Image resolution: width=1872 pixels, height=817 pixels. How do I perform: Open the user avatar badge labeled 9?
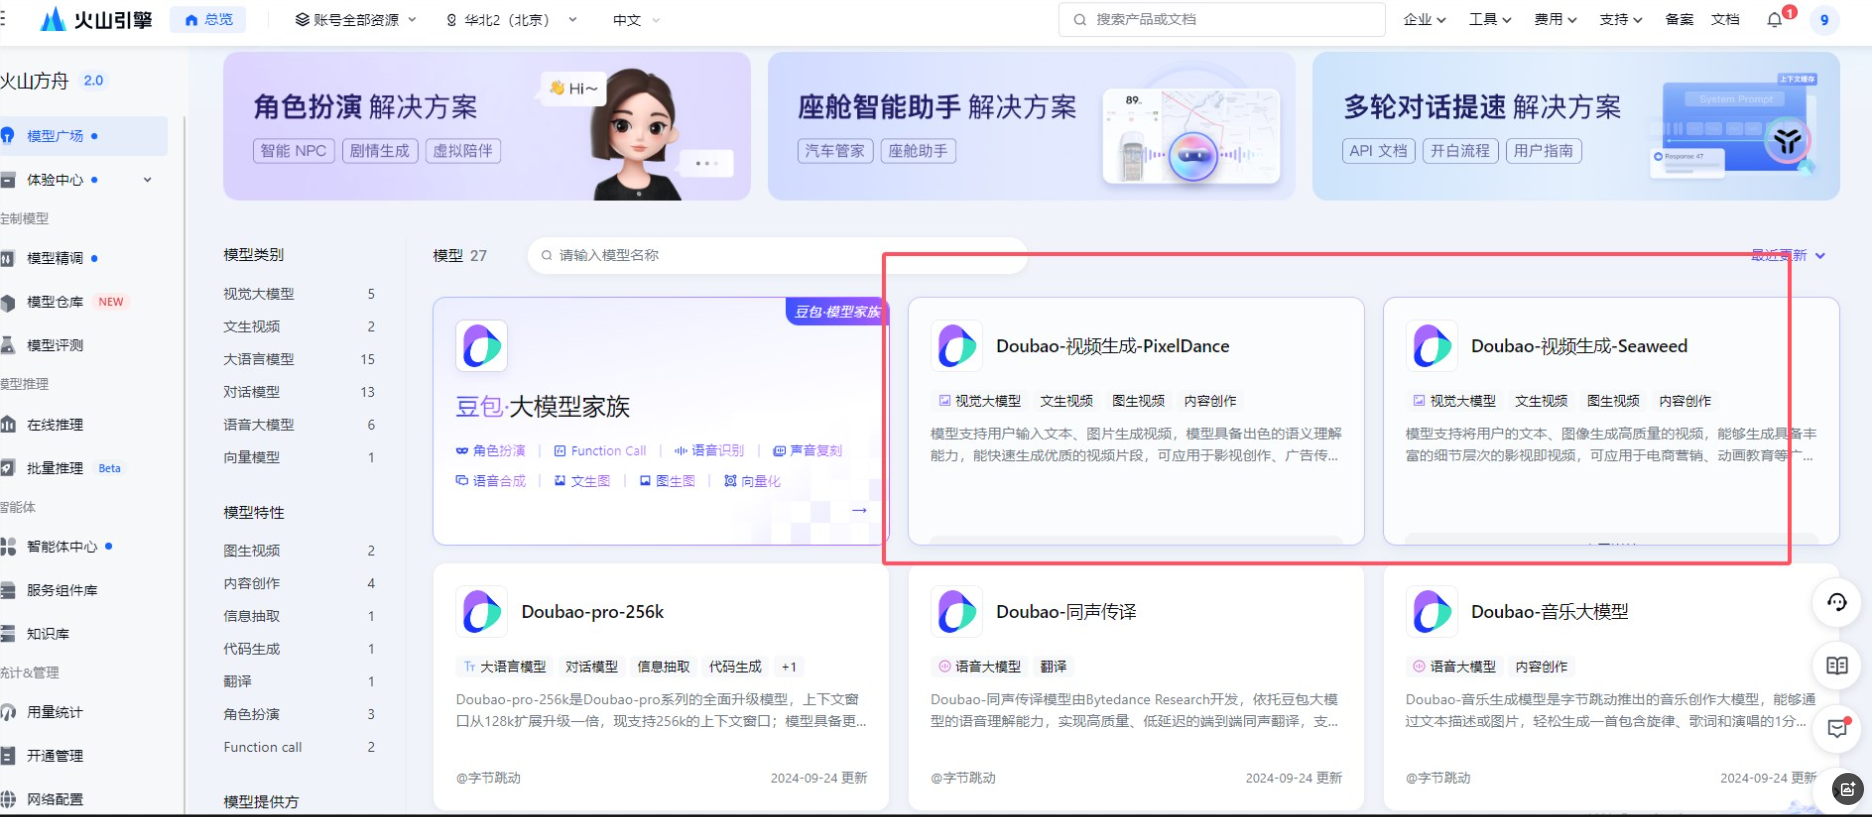coord(1825,20)
